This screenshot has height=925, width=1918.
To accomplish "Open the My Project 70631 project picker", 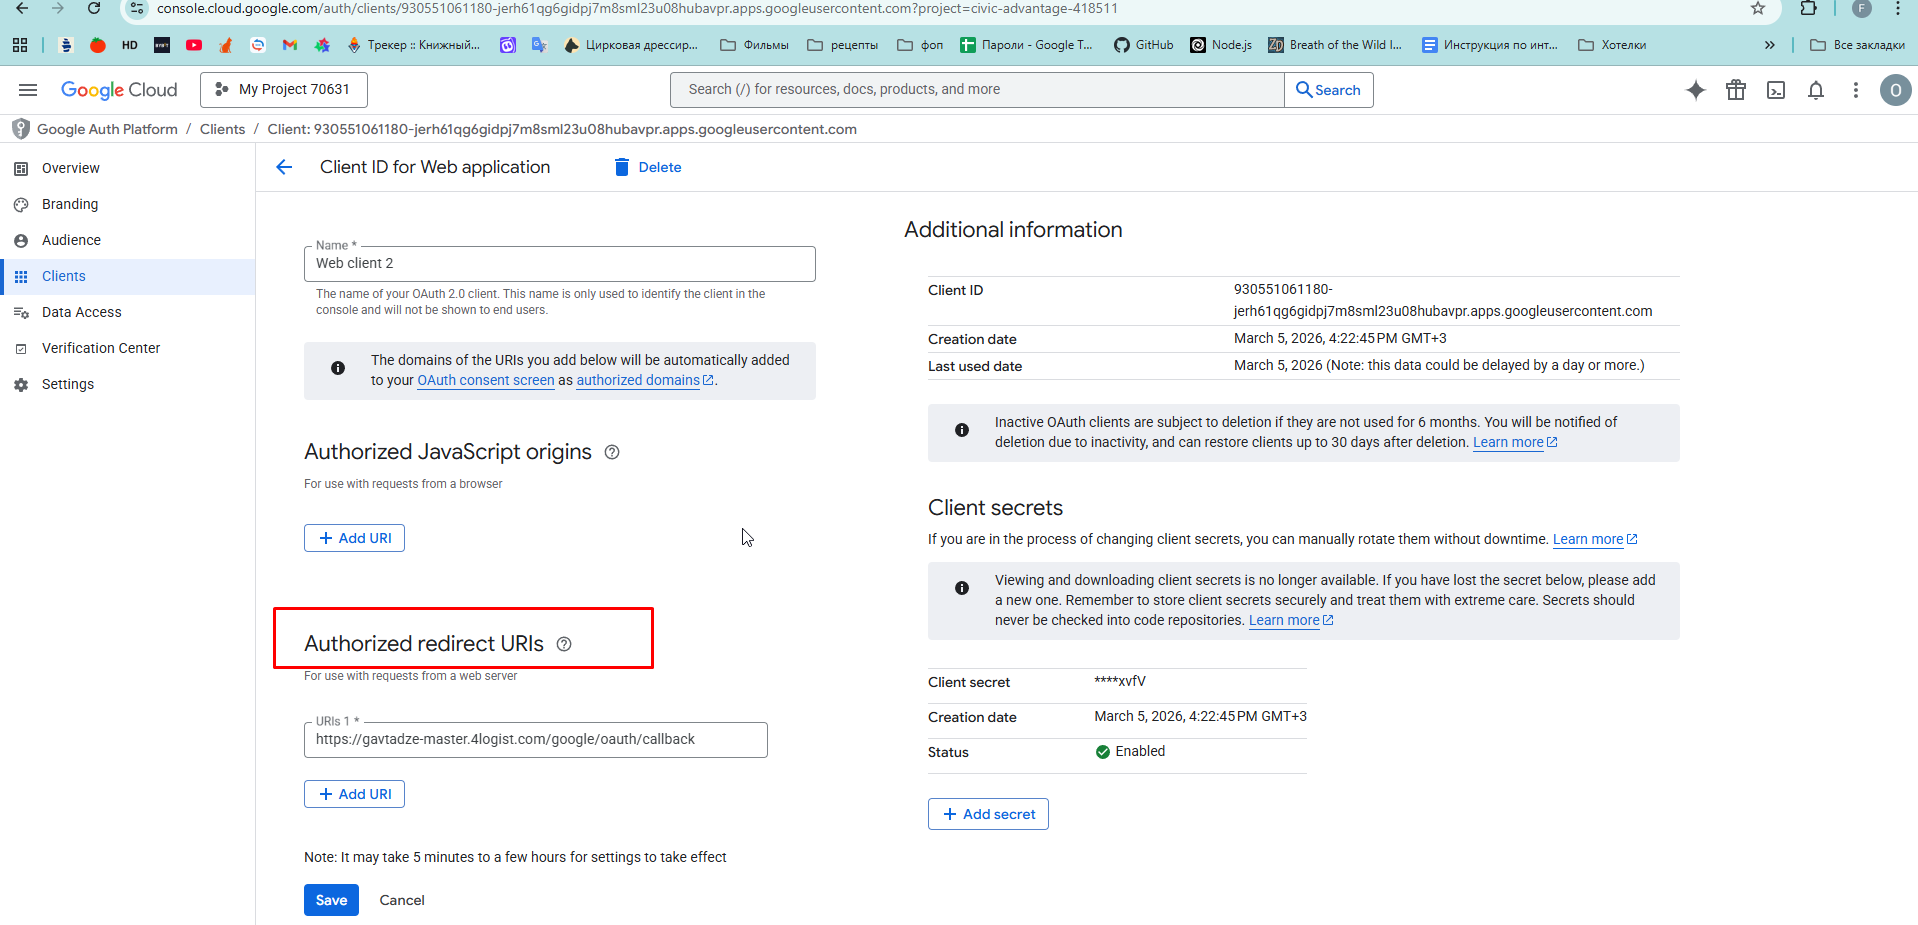I will [x=284, y=90].
